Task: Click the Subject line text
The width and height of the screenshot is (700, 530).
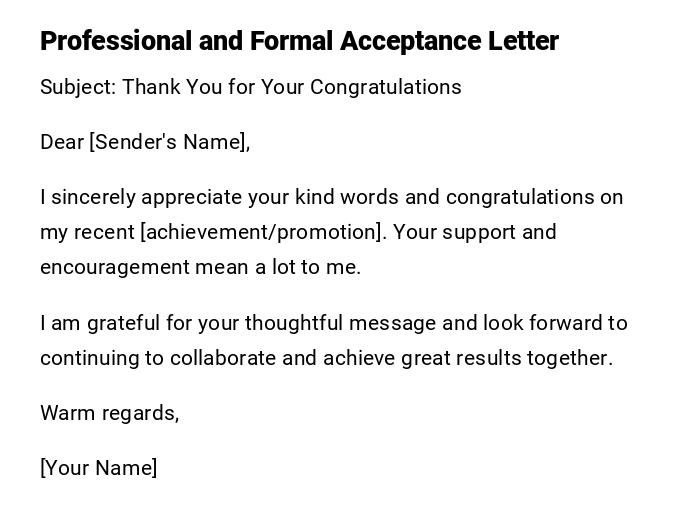Action: click(x=250, y=87)
